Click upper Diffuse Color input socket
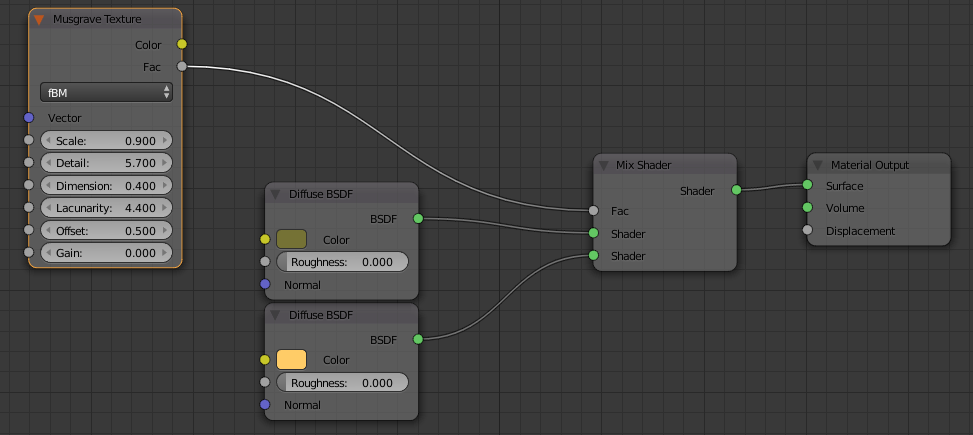 tap(265, 240)
